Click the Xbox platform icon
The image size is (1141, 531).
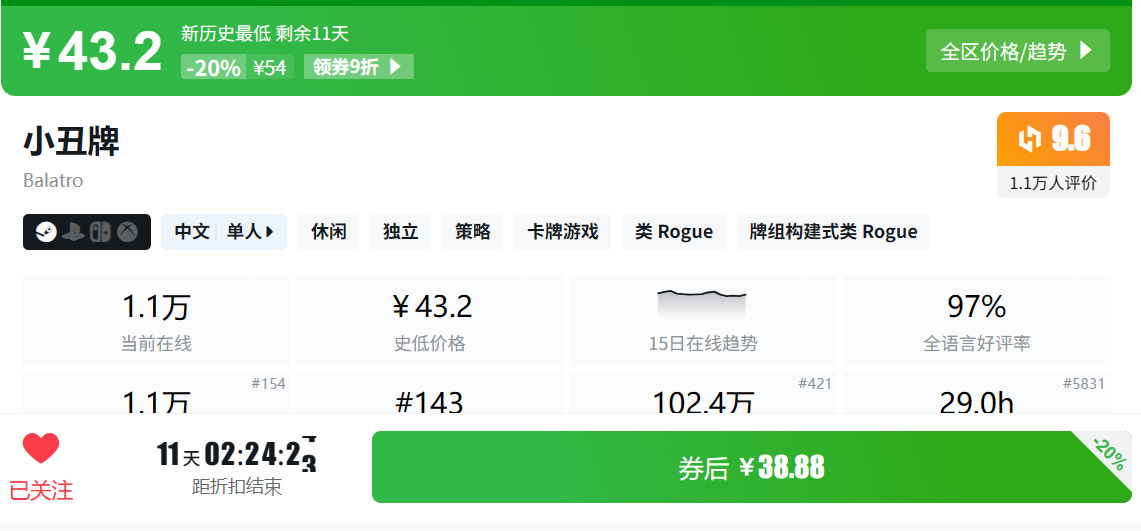click(x=128, y=232)
